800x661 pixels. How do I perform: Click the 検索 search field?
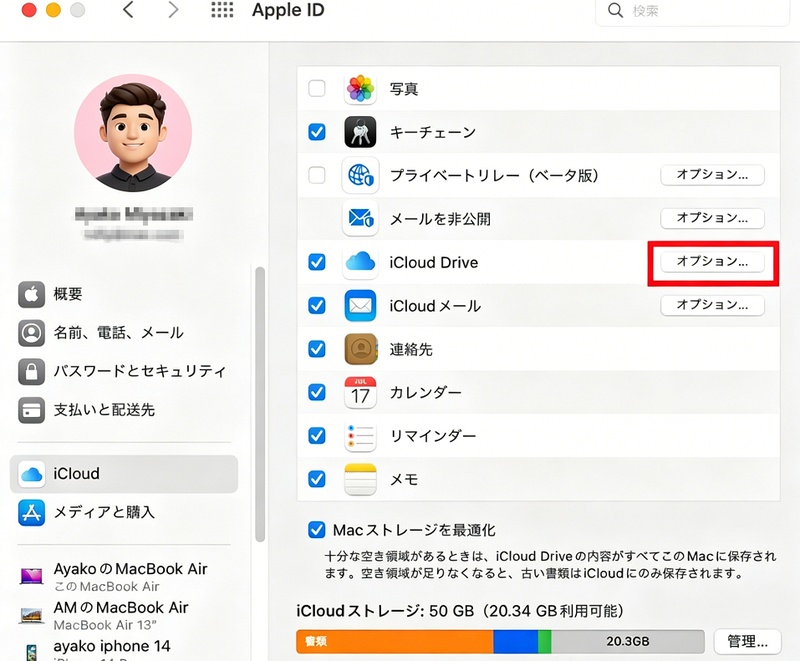point(693,11)
